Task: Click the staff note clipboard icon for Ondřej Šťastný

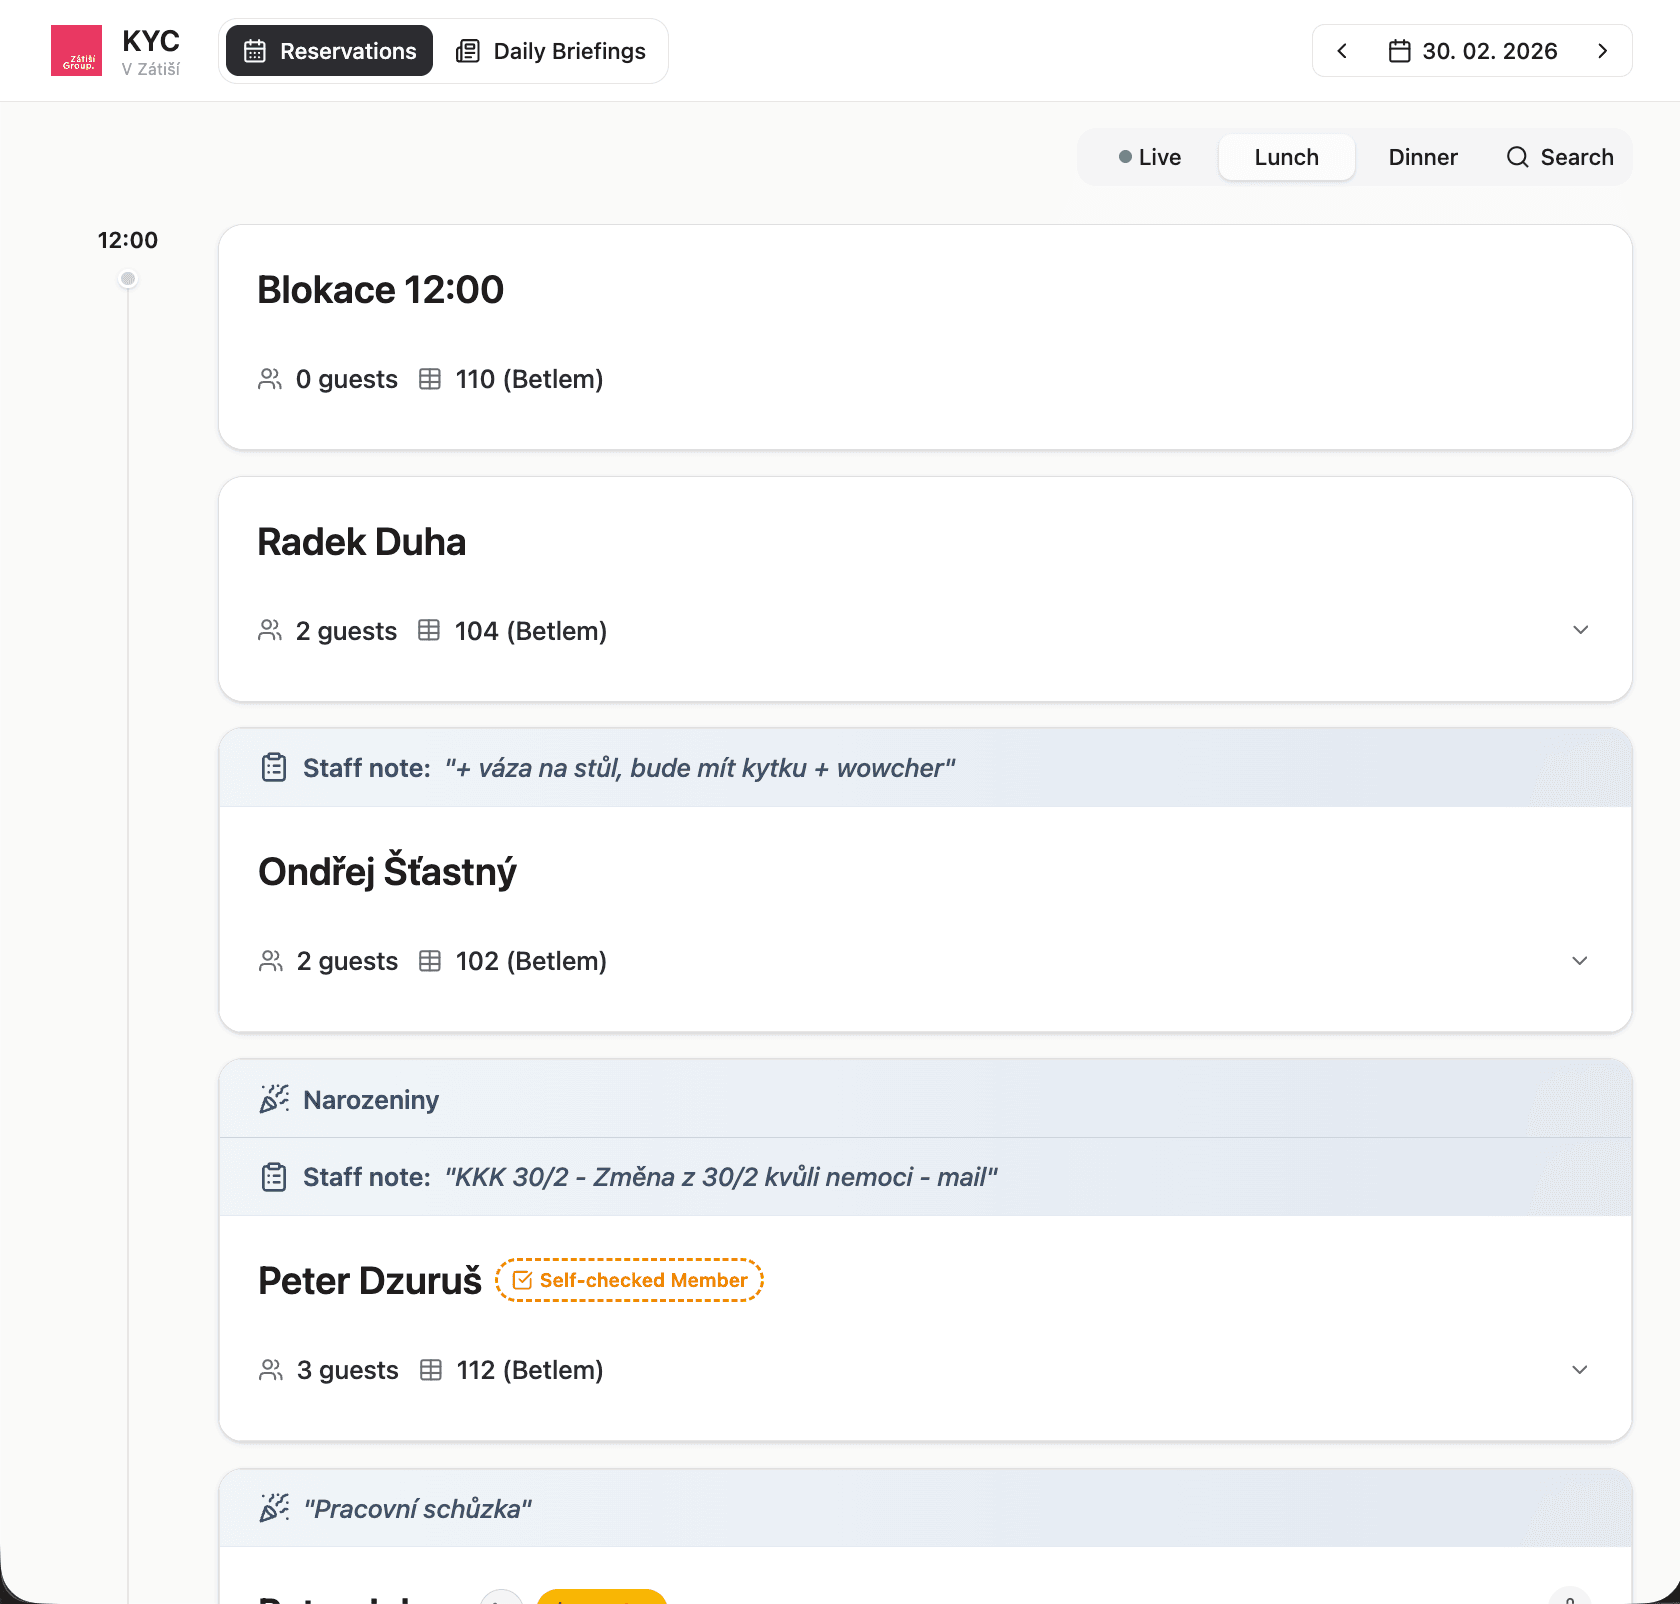Action: [x=273, y=767]
